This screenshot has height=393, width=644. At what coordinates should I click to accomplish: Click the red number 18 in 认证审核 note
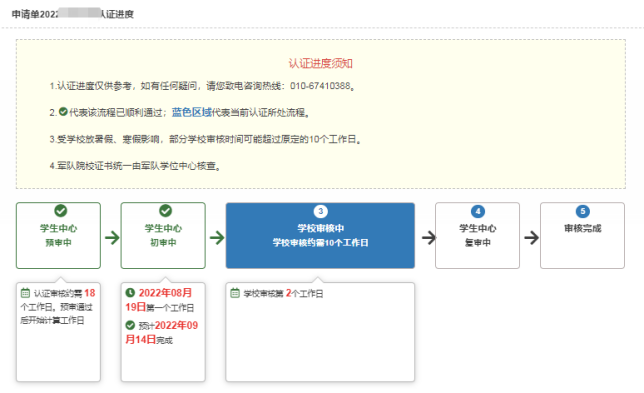[x=90, y=293]
